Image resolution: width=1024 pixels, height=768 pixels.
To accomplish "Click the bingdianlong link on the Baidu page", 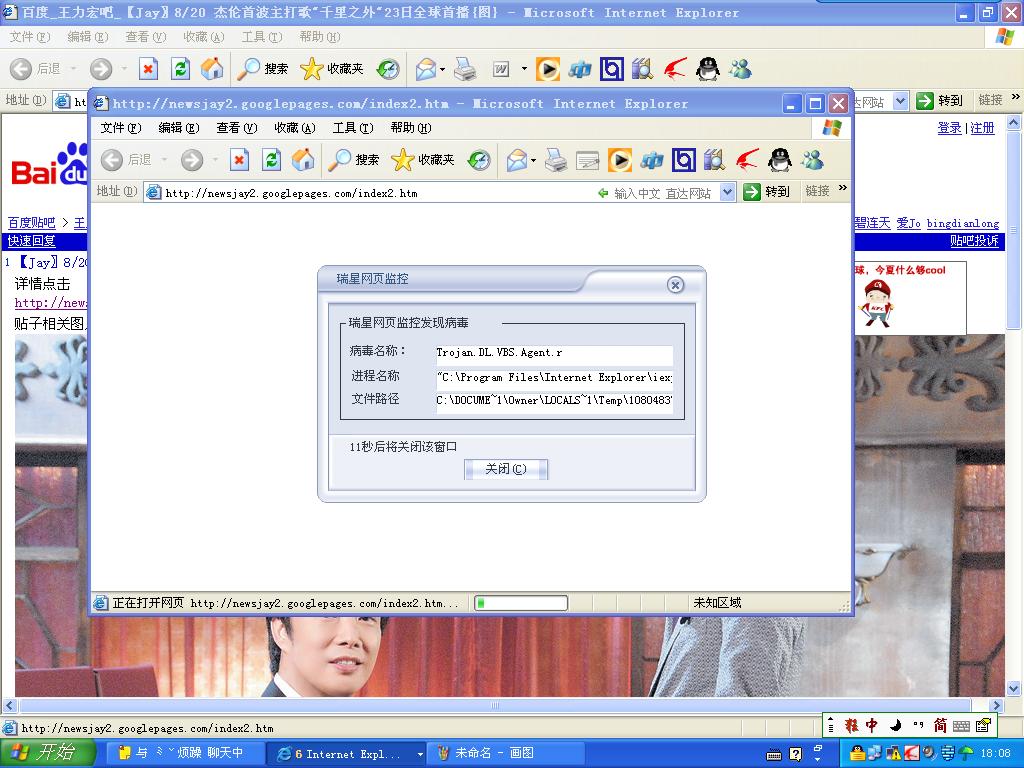I will pos(963,223).
